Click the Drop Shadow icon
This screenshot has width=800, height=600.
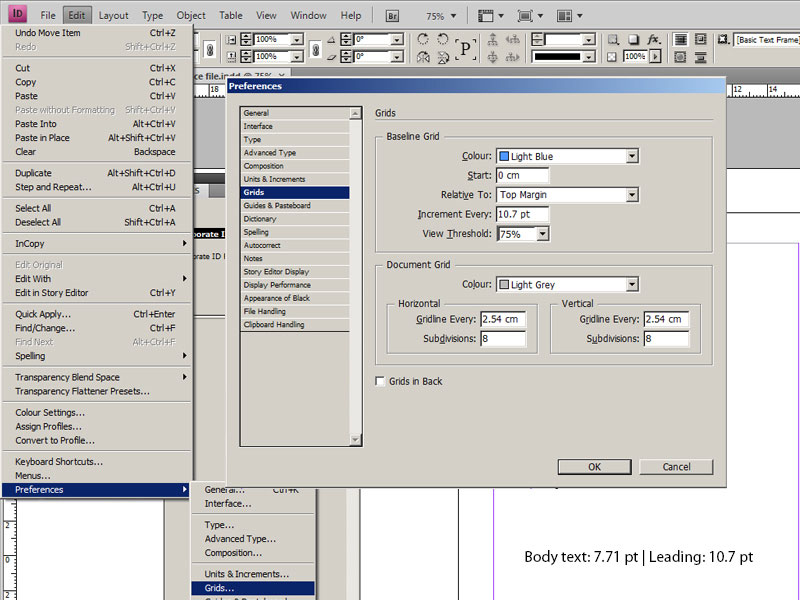633,39
